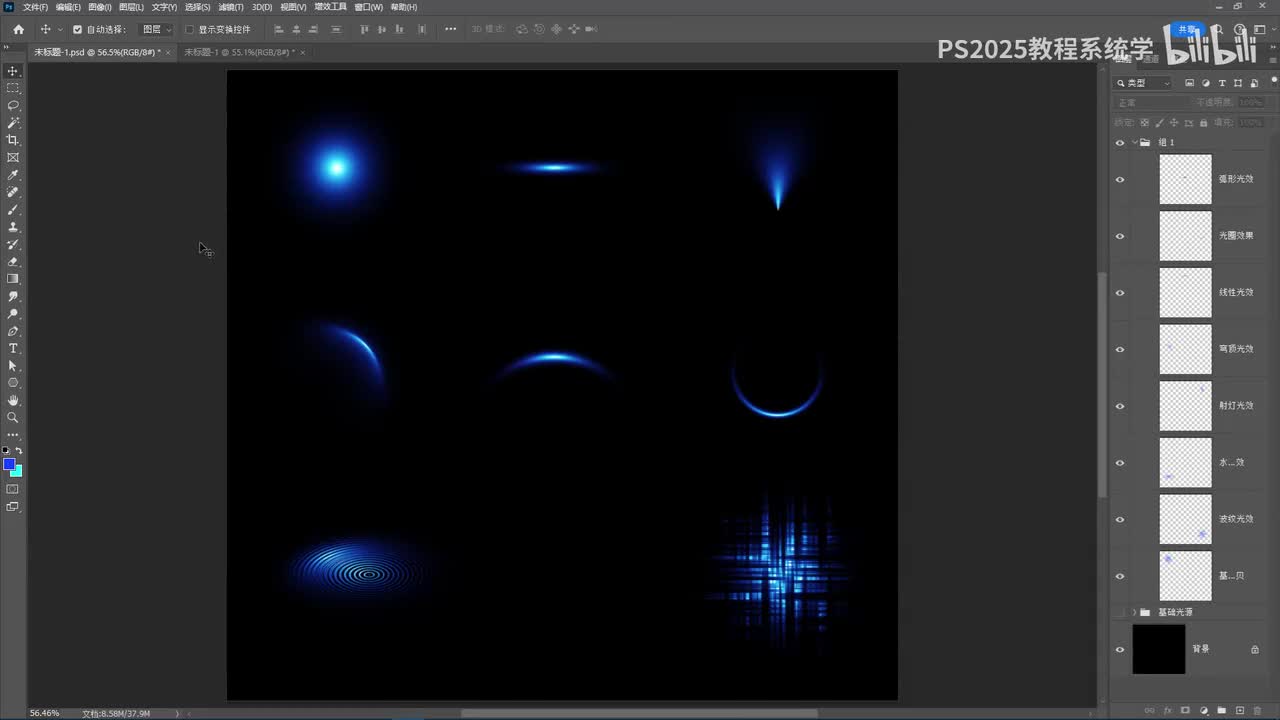Select the Horizontal Type tool
Viewport: 1280px width, 720px height.
click(13, 348)
